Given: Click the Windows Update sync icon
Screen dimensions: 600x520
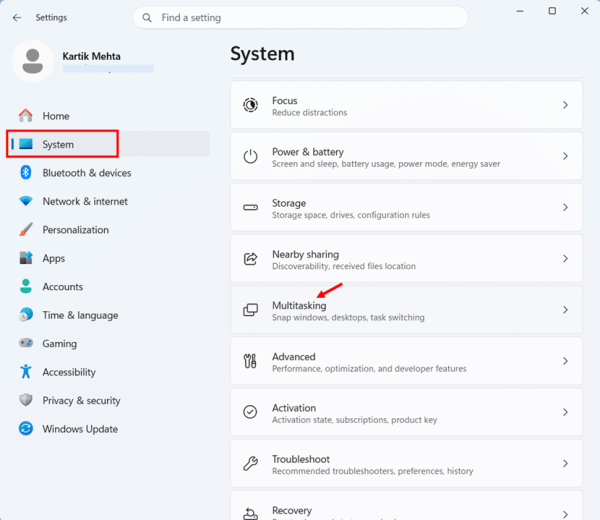Looking at the screenshot, I should click(x=26, y=429).
